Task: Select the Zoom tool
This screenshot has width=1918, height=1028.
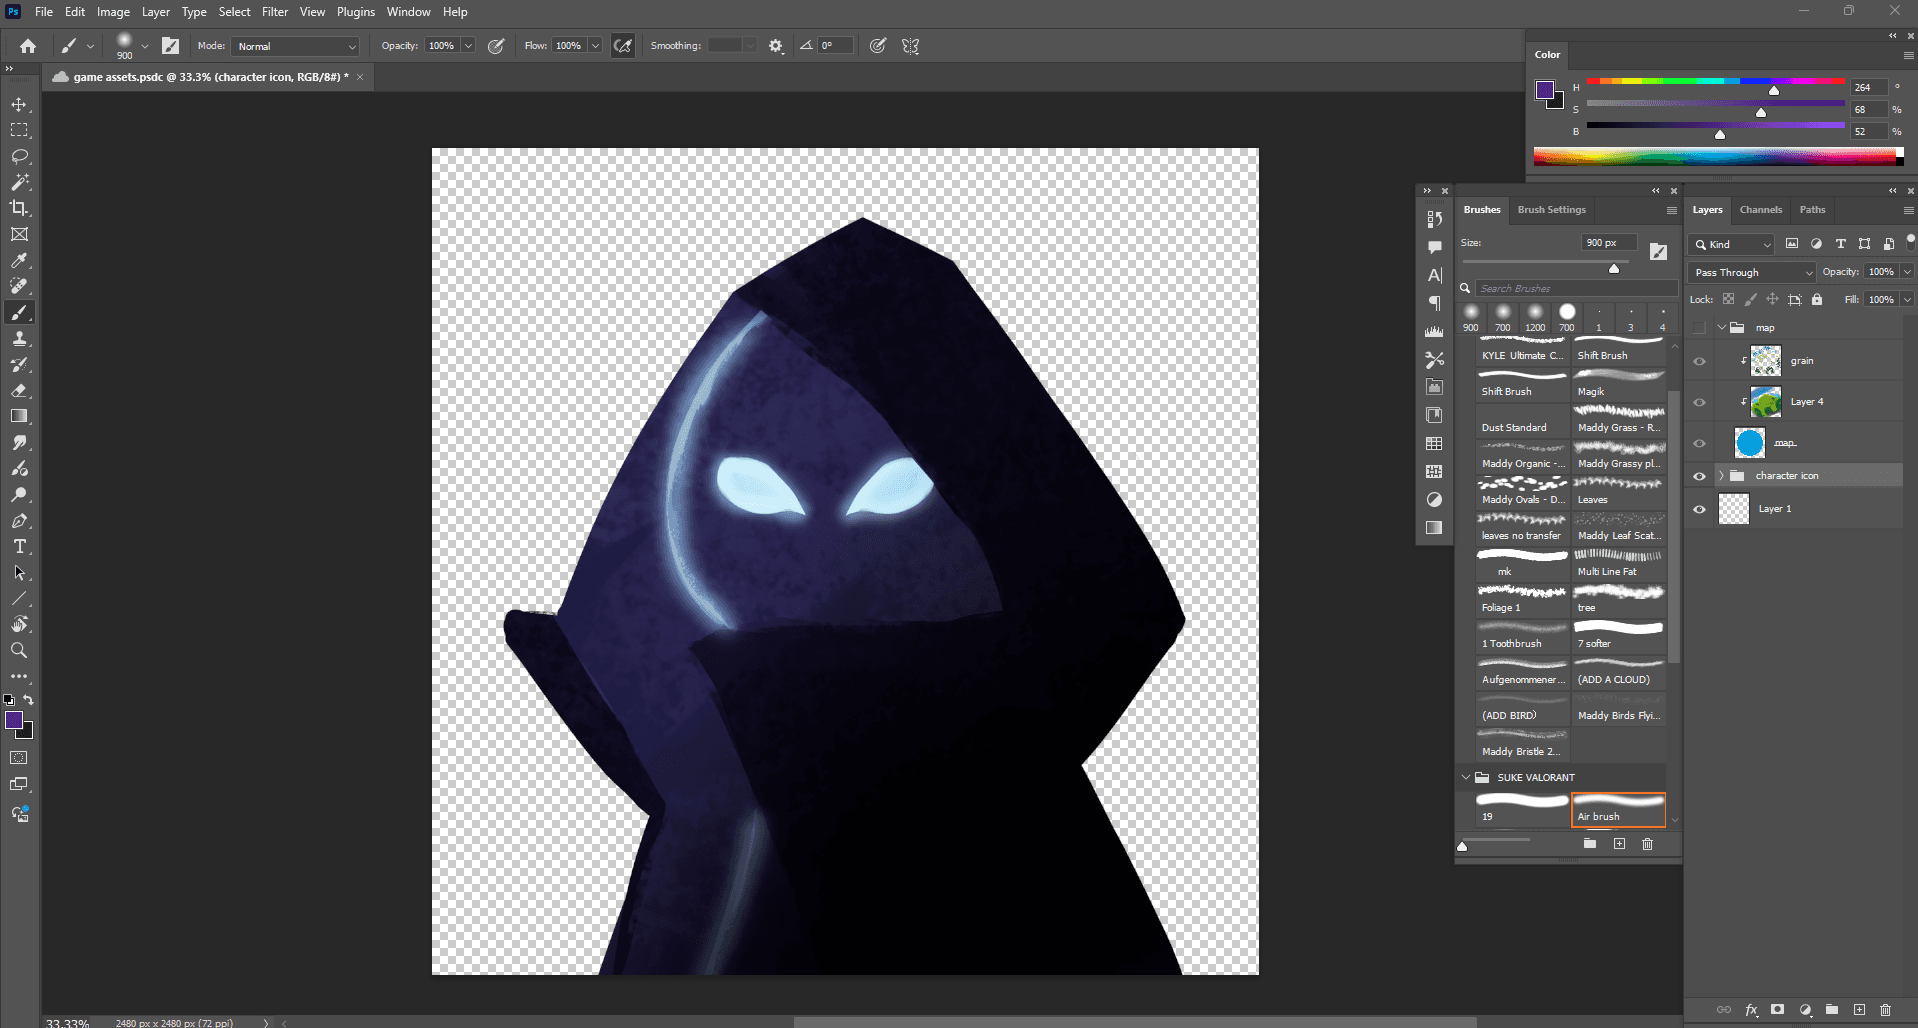Action: [x=19, y=651]
